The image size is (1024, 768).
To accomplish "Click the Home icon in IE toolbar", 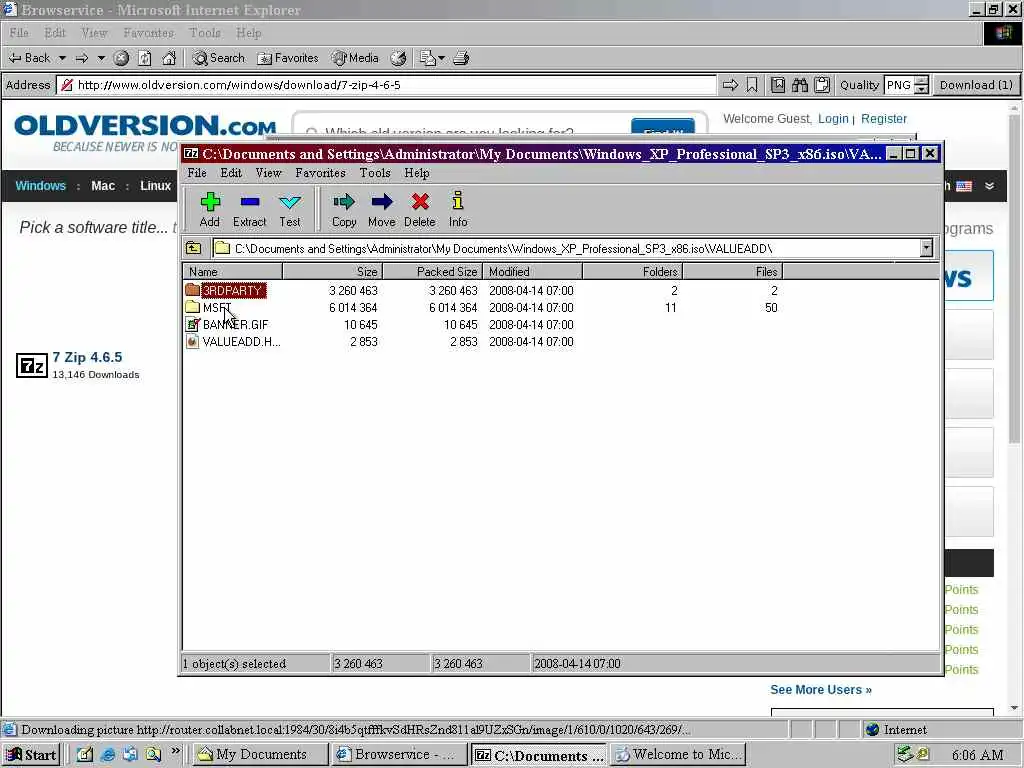I will [x=169, y=58].
